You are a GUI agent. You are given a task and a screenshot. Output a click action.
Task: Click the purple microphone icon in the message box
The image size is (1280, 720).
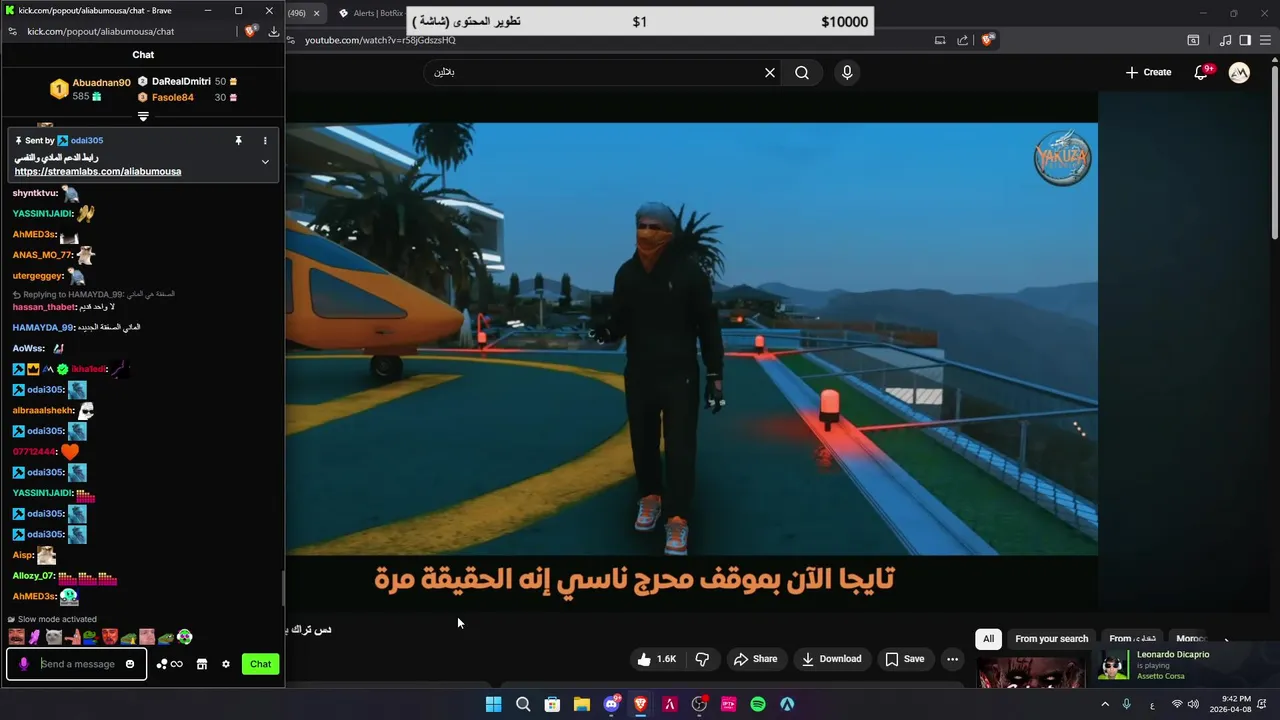(24, 664)
